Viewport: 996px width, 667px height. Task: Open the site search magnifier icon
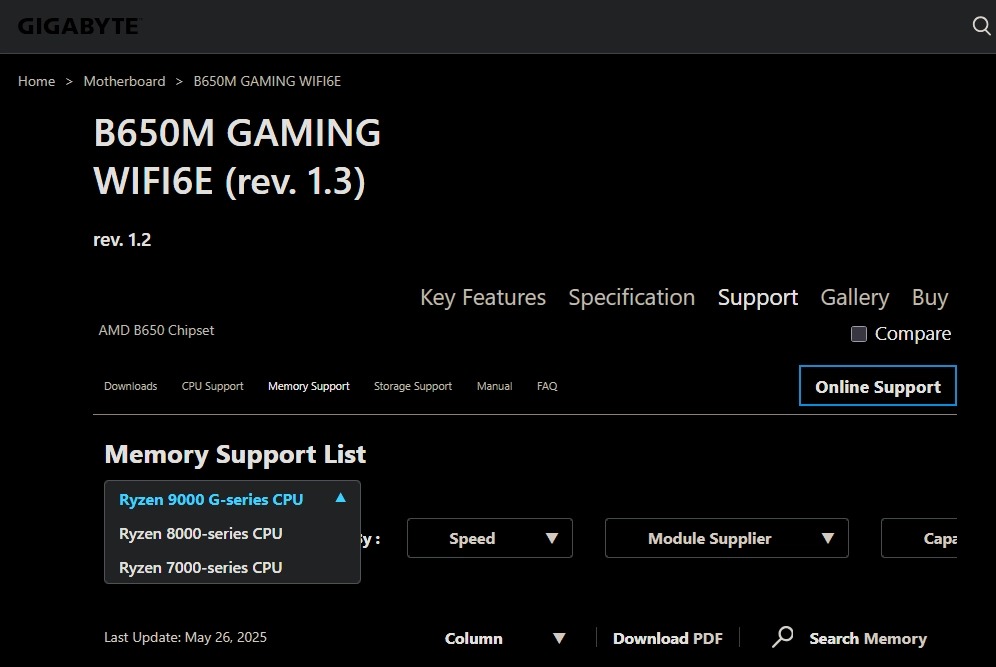click(981, 26)
